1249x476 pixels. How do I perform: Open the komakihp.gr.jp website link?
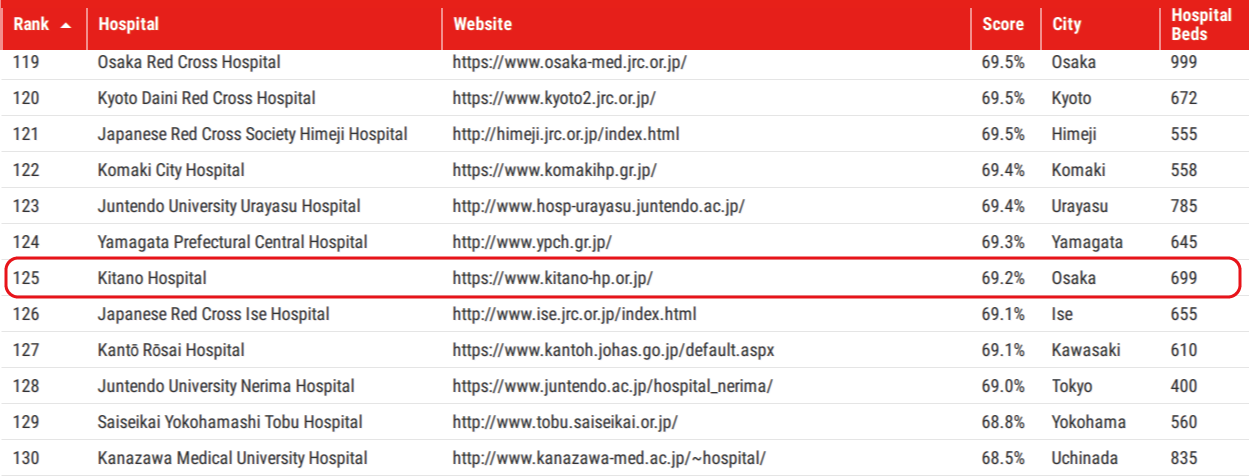[x=555, y=170]
